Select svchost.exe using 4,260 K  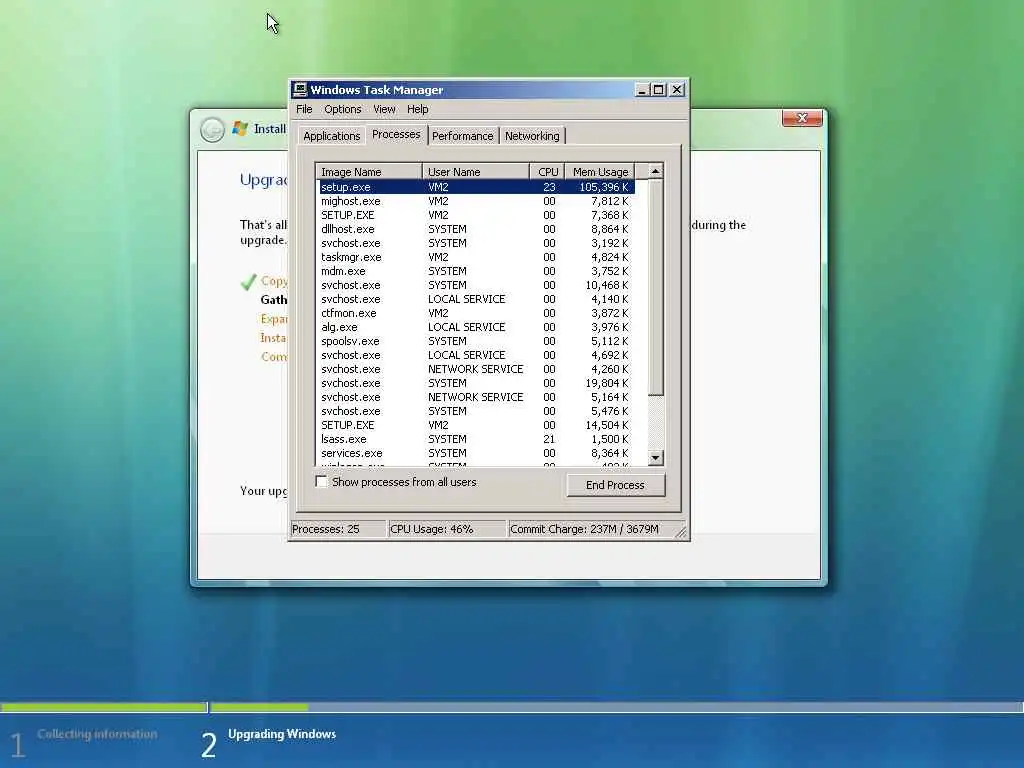(475, 369)
